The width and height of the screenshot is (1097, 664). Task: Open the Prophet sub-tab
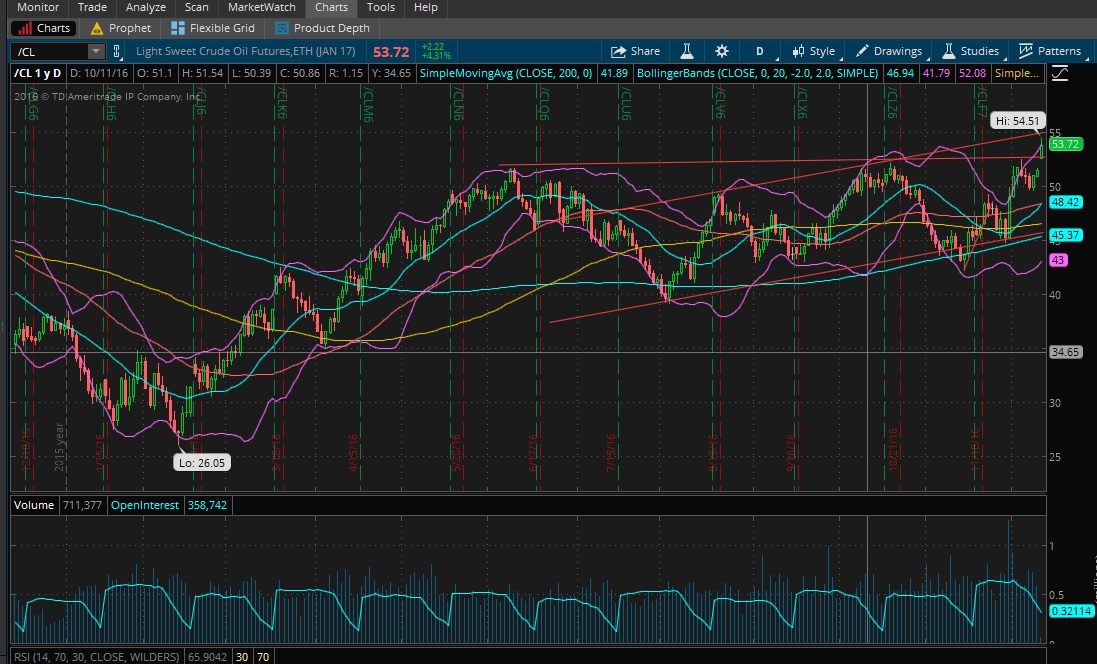pyautogui.click(x=120, y=28)
